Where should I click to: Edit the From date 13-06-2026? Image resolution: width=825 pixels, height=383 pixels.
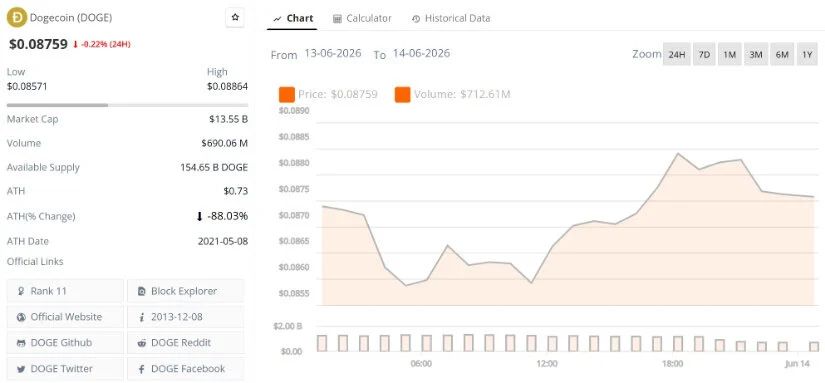[x=333, y=54]
